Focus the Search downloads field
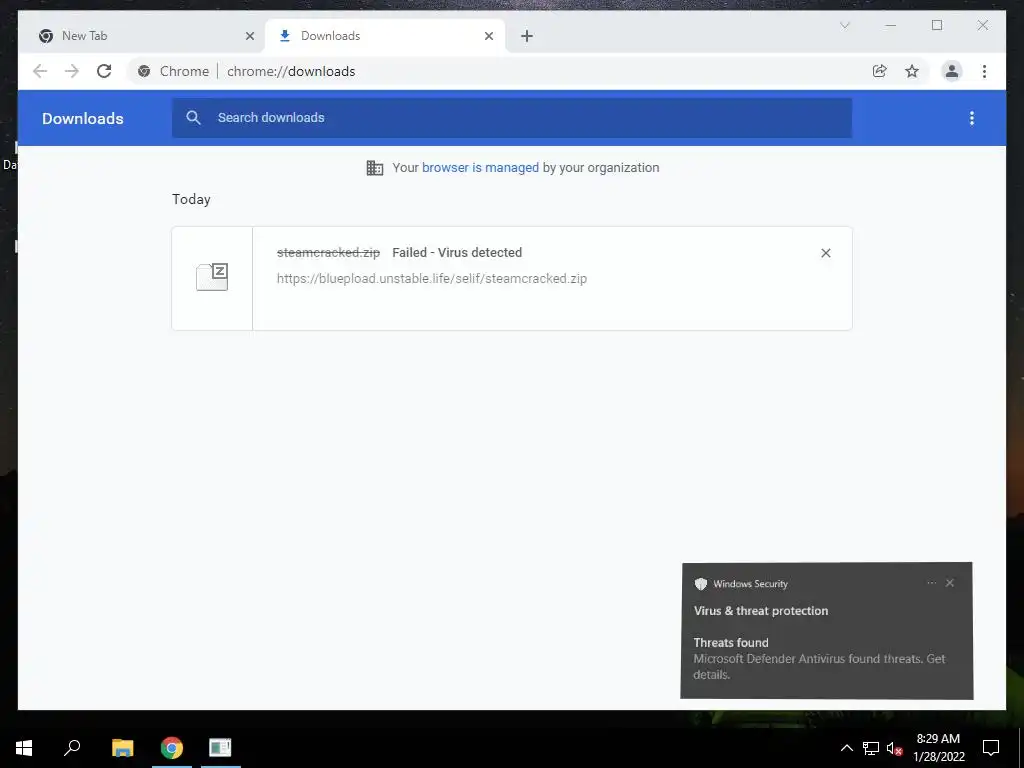 512,118
